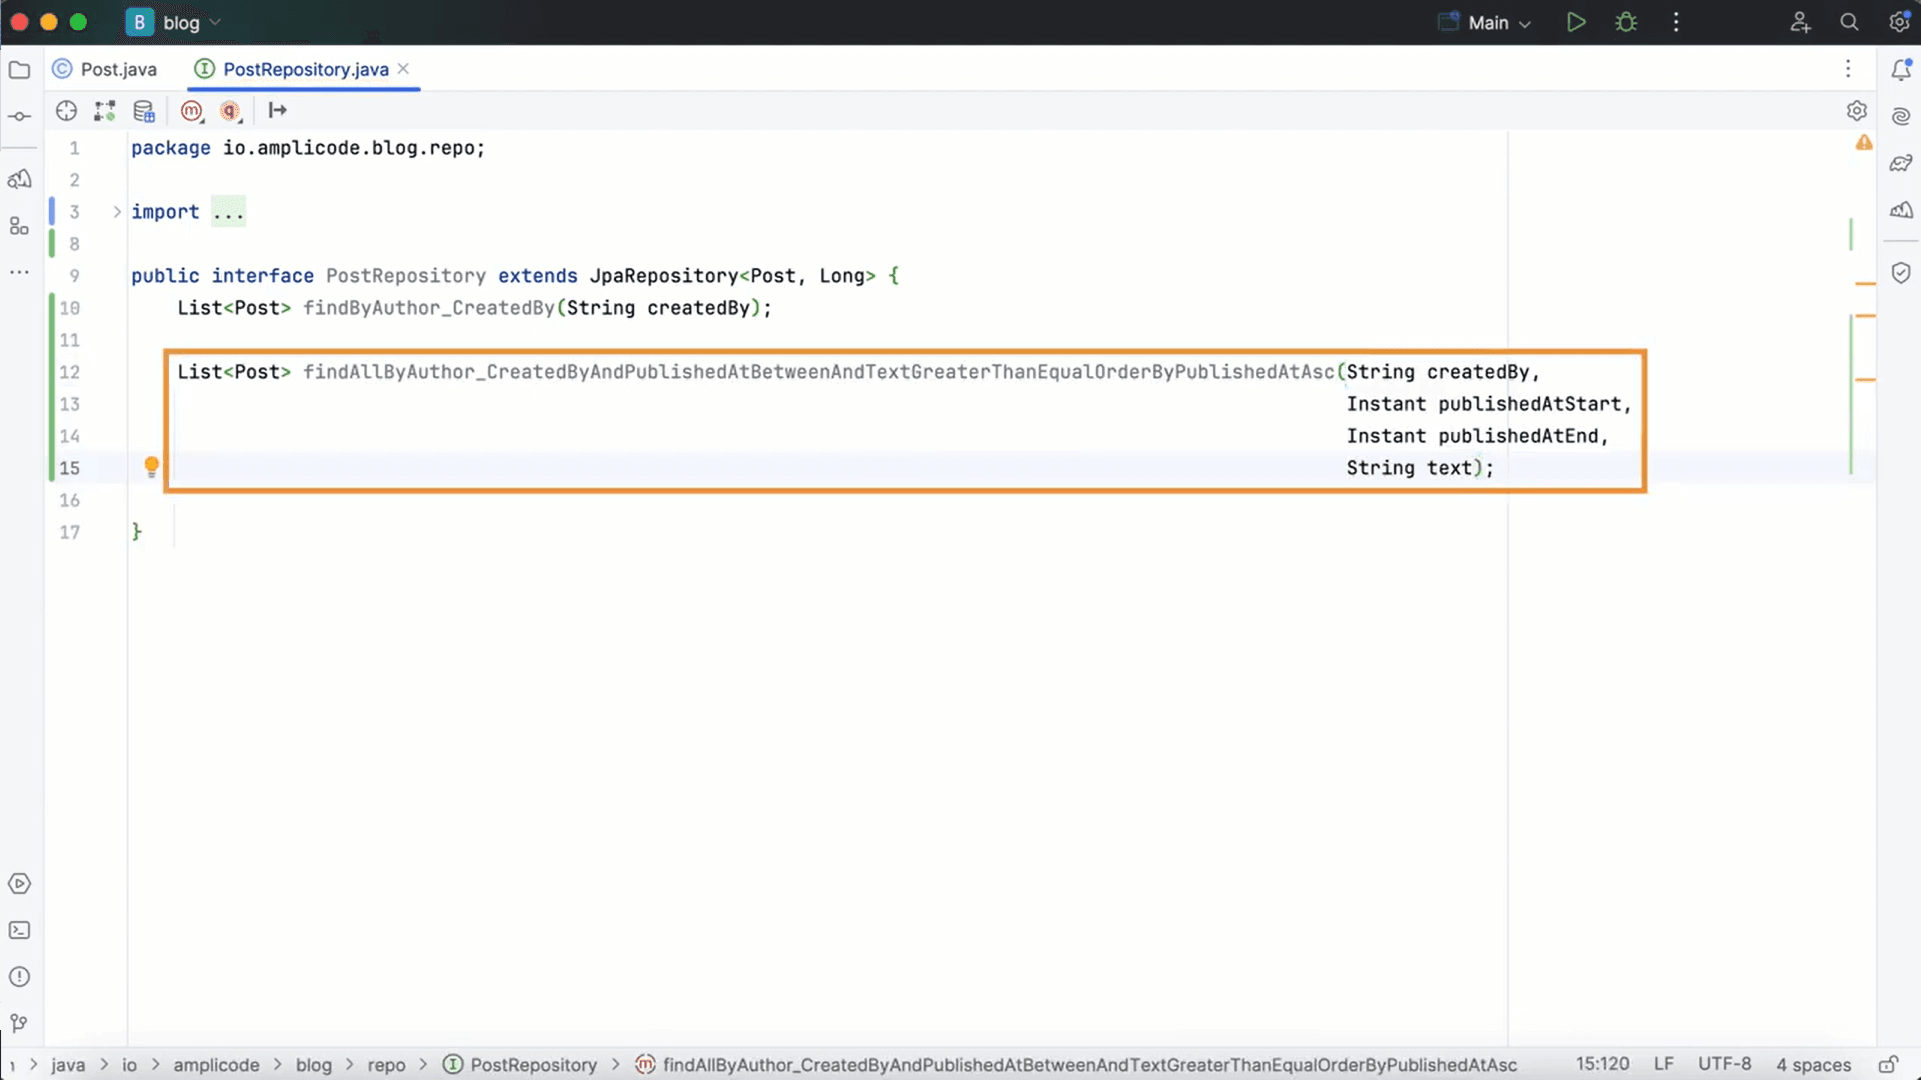Viewport: 1921px width, 1080px height.
Task: Click line number 12 in gutter
Action: (69, 372)
